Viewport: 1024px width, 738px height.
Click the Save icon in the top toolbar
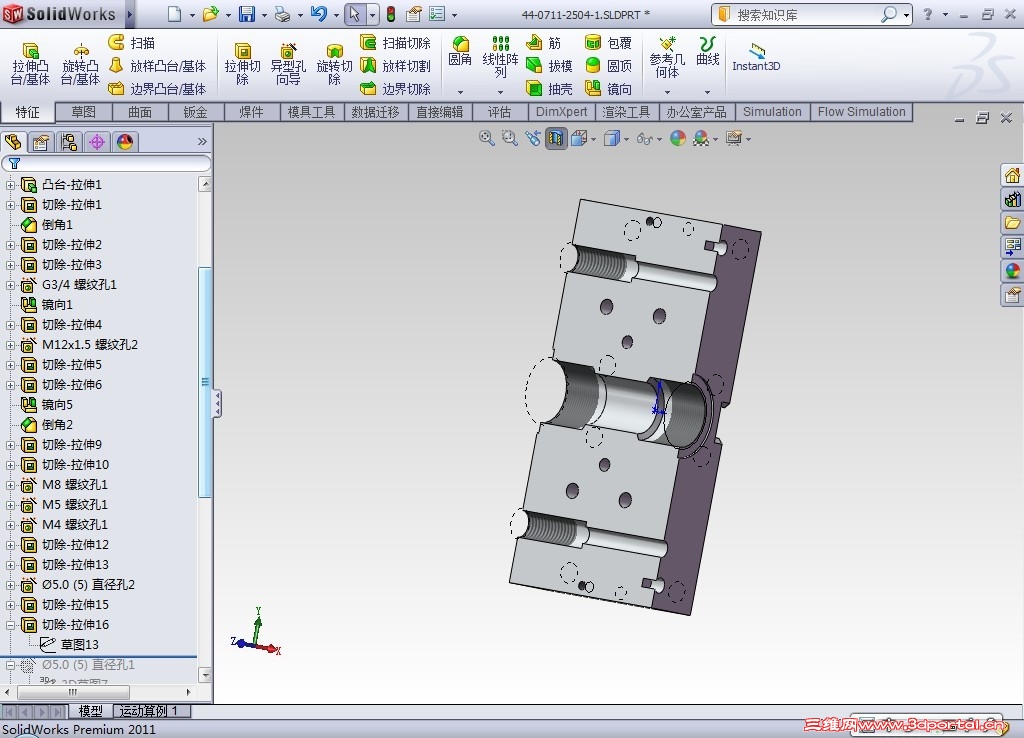point(247,14)
